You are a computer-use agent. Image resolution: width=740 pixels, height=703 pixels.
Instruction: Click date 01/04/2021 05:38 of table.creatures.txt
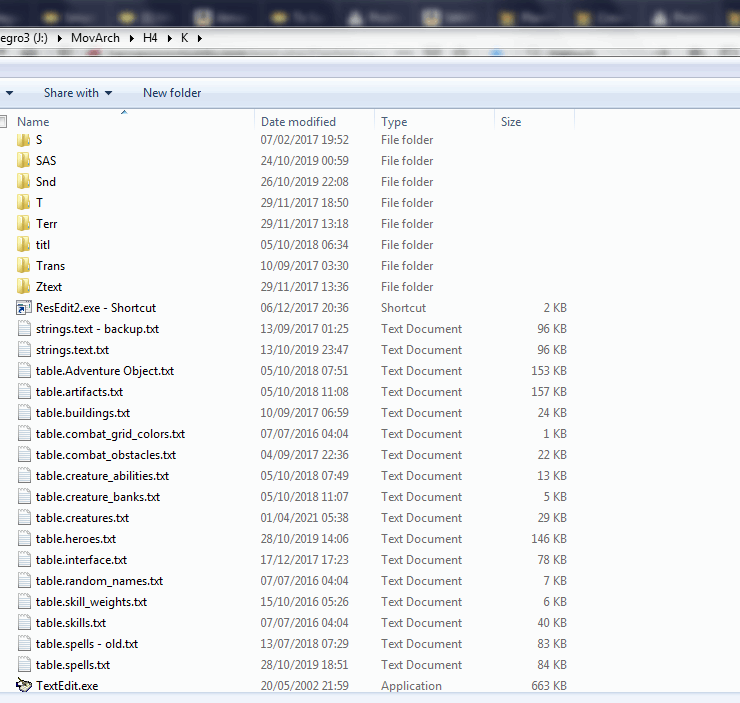pyautogui.click(x=304, y=518)
